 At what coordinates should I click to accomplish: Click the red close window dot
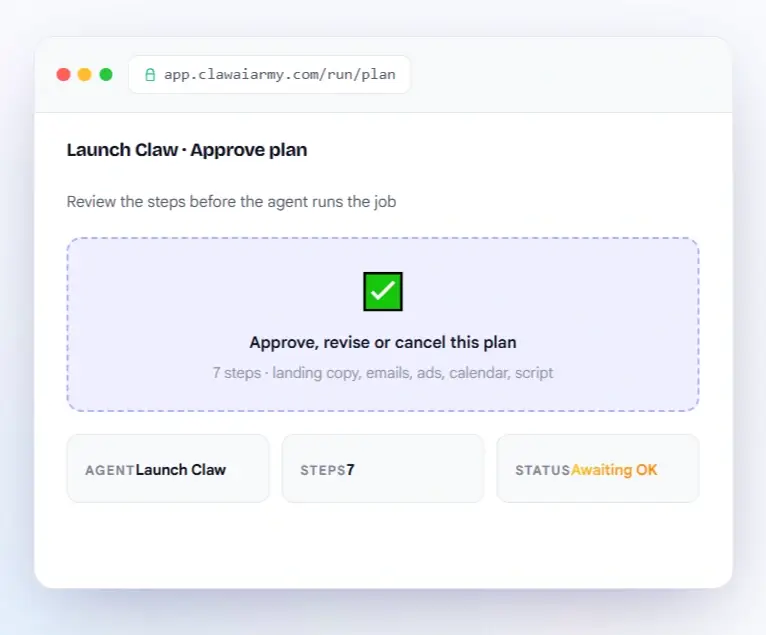coord(64,74)
